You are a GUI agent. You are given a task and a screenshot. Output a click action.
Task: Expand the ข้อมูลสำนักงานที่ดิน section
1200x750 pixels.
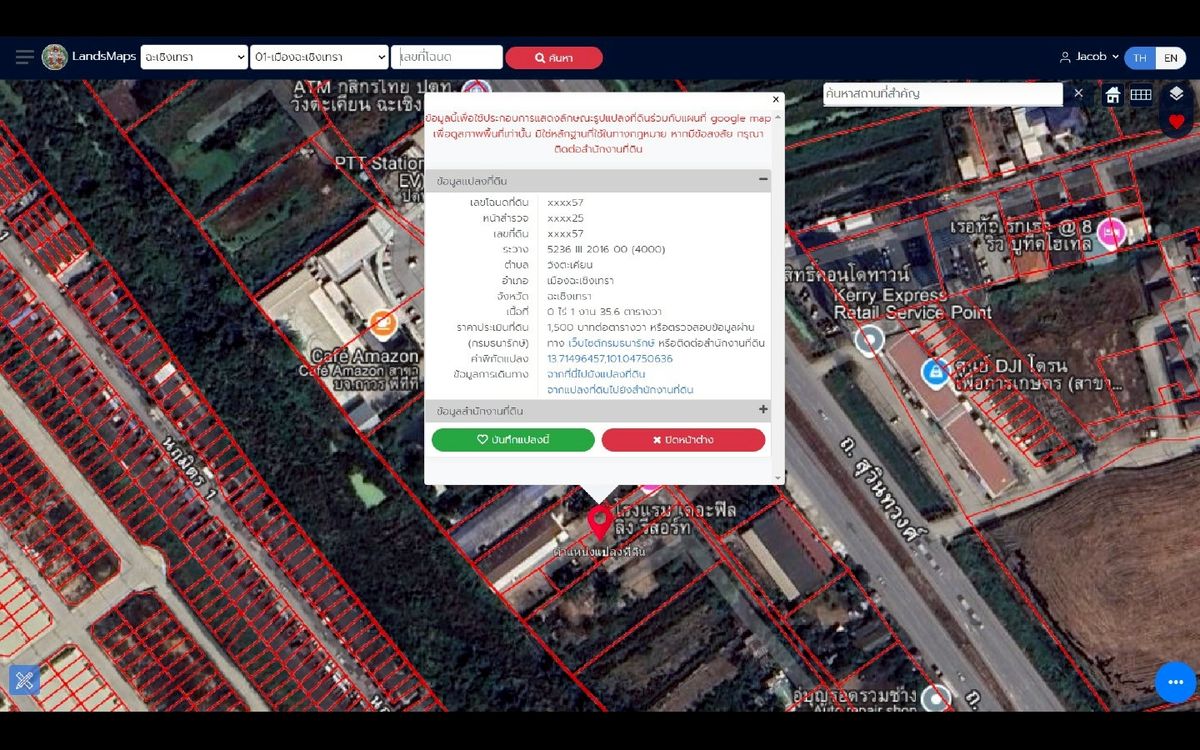(764, 410)
